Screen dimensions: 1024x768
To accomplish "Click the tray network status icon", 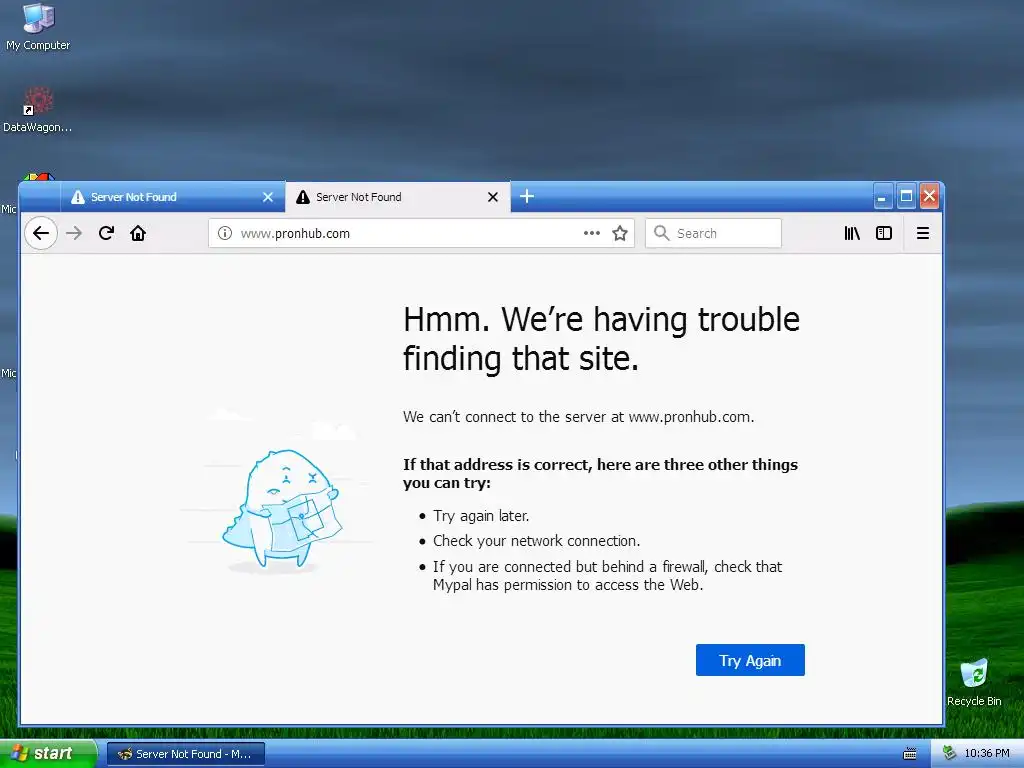I will [x=949, y=753].
